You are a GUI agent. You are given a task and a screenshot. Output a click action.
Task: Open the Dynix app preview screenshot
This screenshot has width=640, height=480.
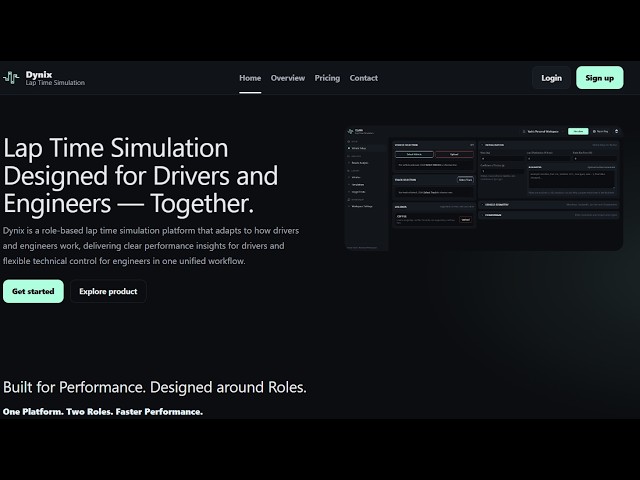point(483,188)
